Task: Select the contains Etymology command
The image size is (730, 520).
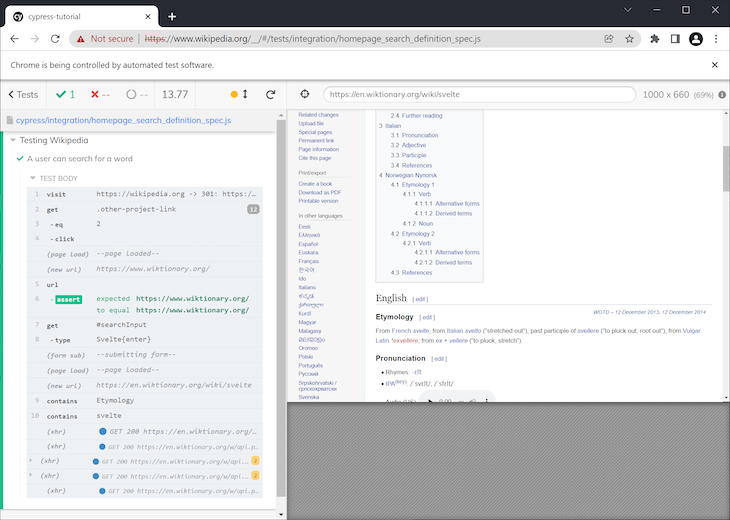Action: pyautogui.click(x=144, y=400)
